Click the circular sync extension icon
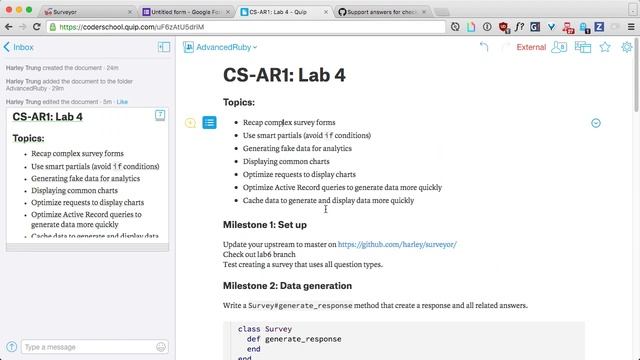640x360 pixels. tap(455, 27)
